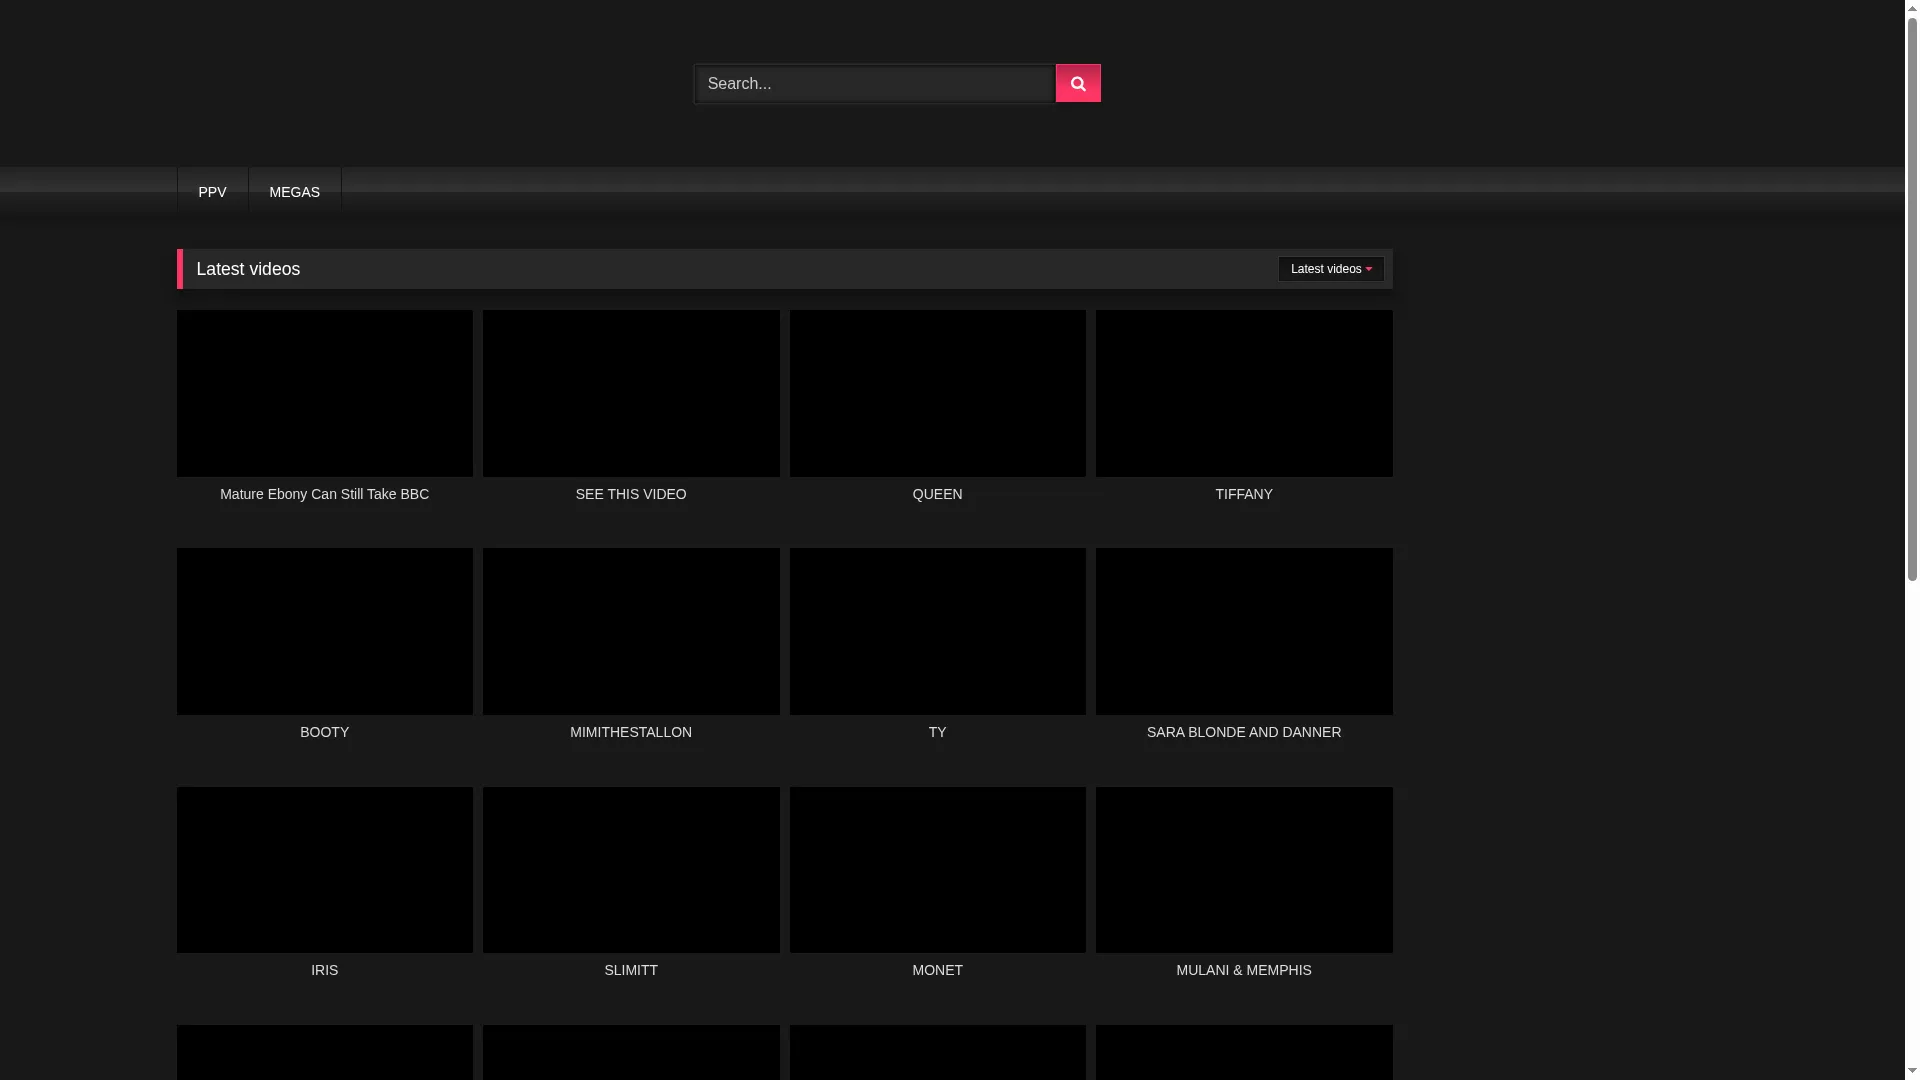Click the magnifier search button
Image resolution: width=1920 pixels, height=1080 pixels.
point(1078,83)
